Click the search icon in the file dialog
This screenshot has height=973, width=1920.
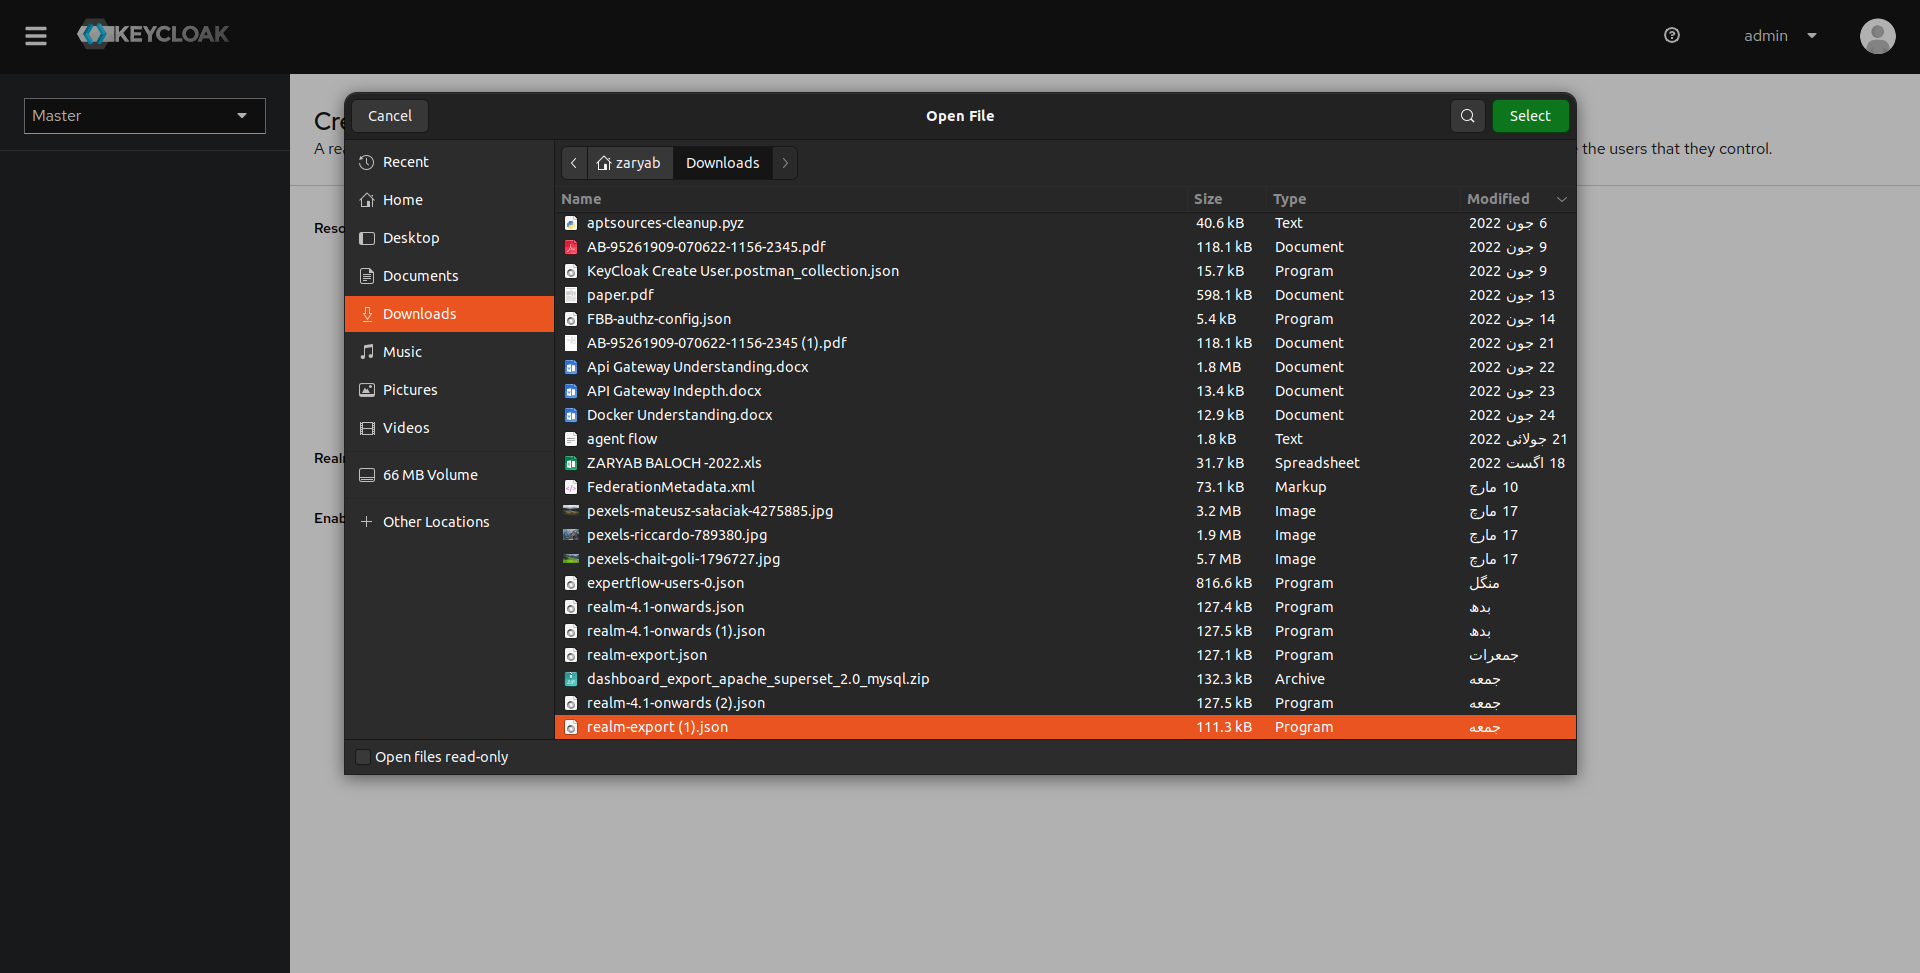coord(1466,115)
